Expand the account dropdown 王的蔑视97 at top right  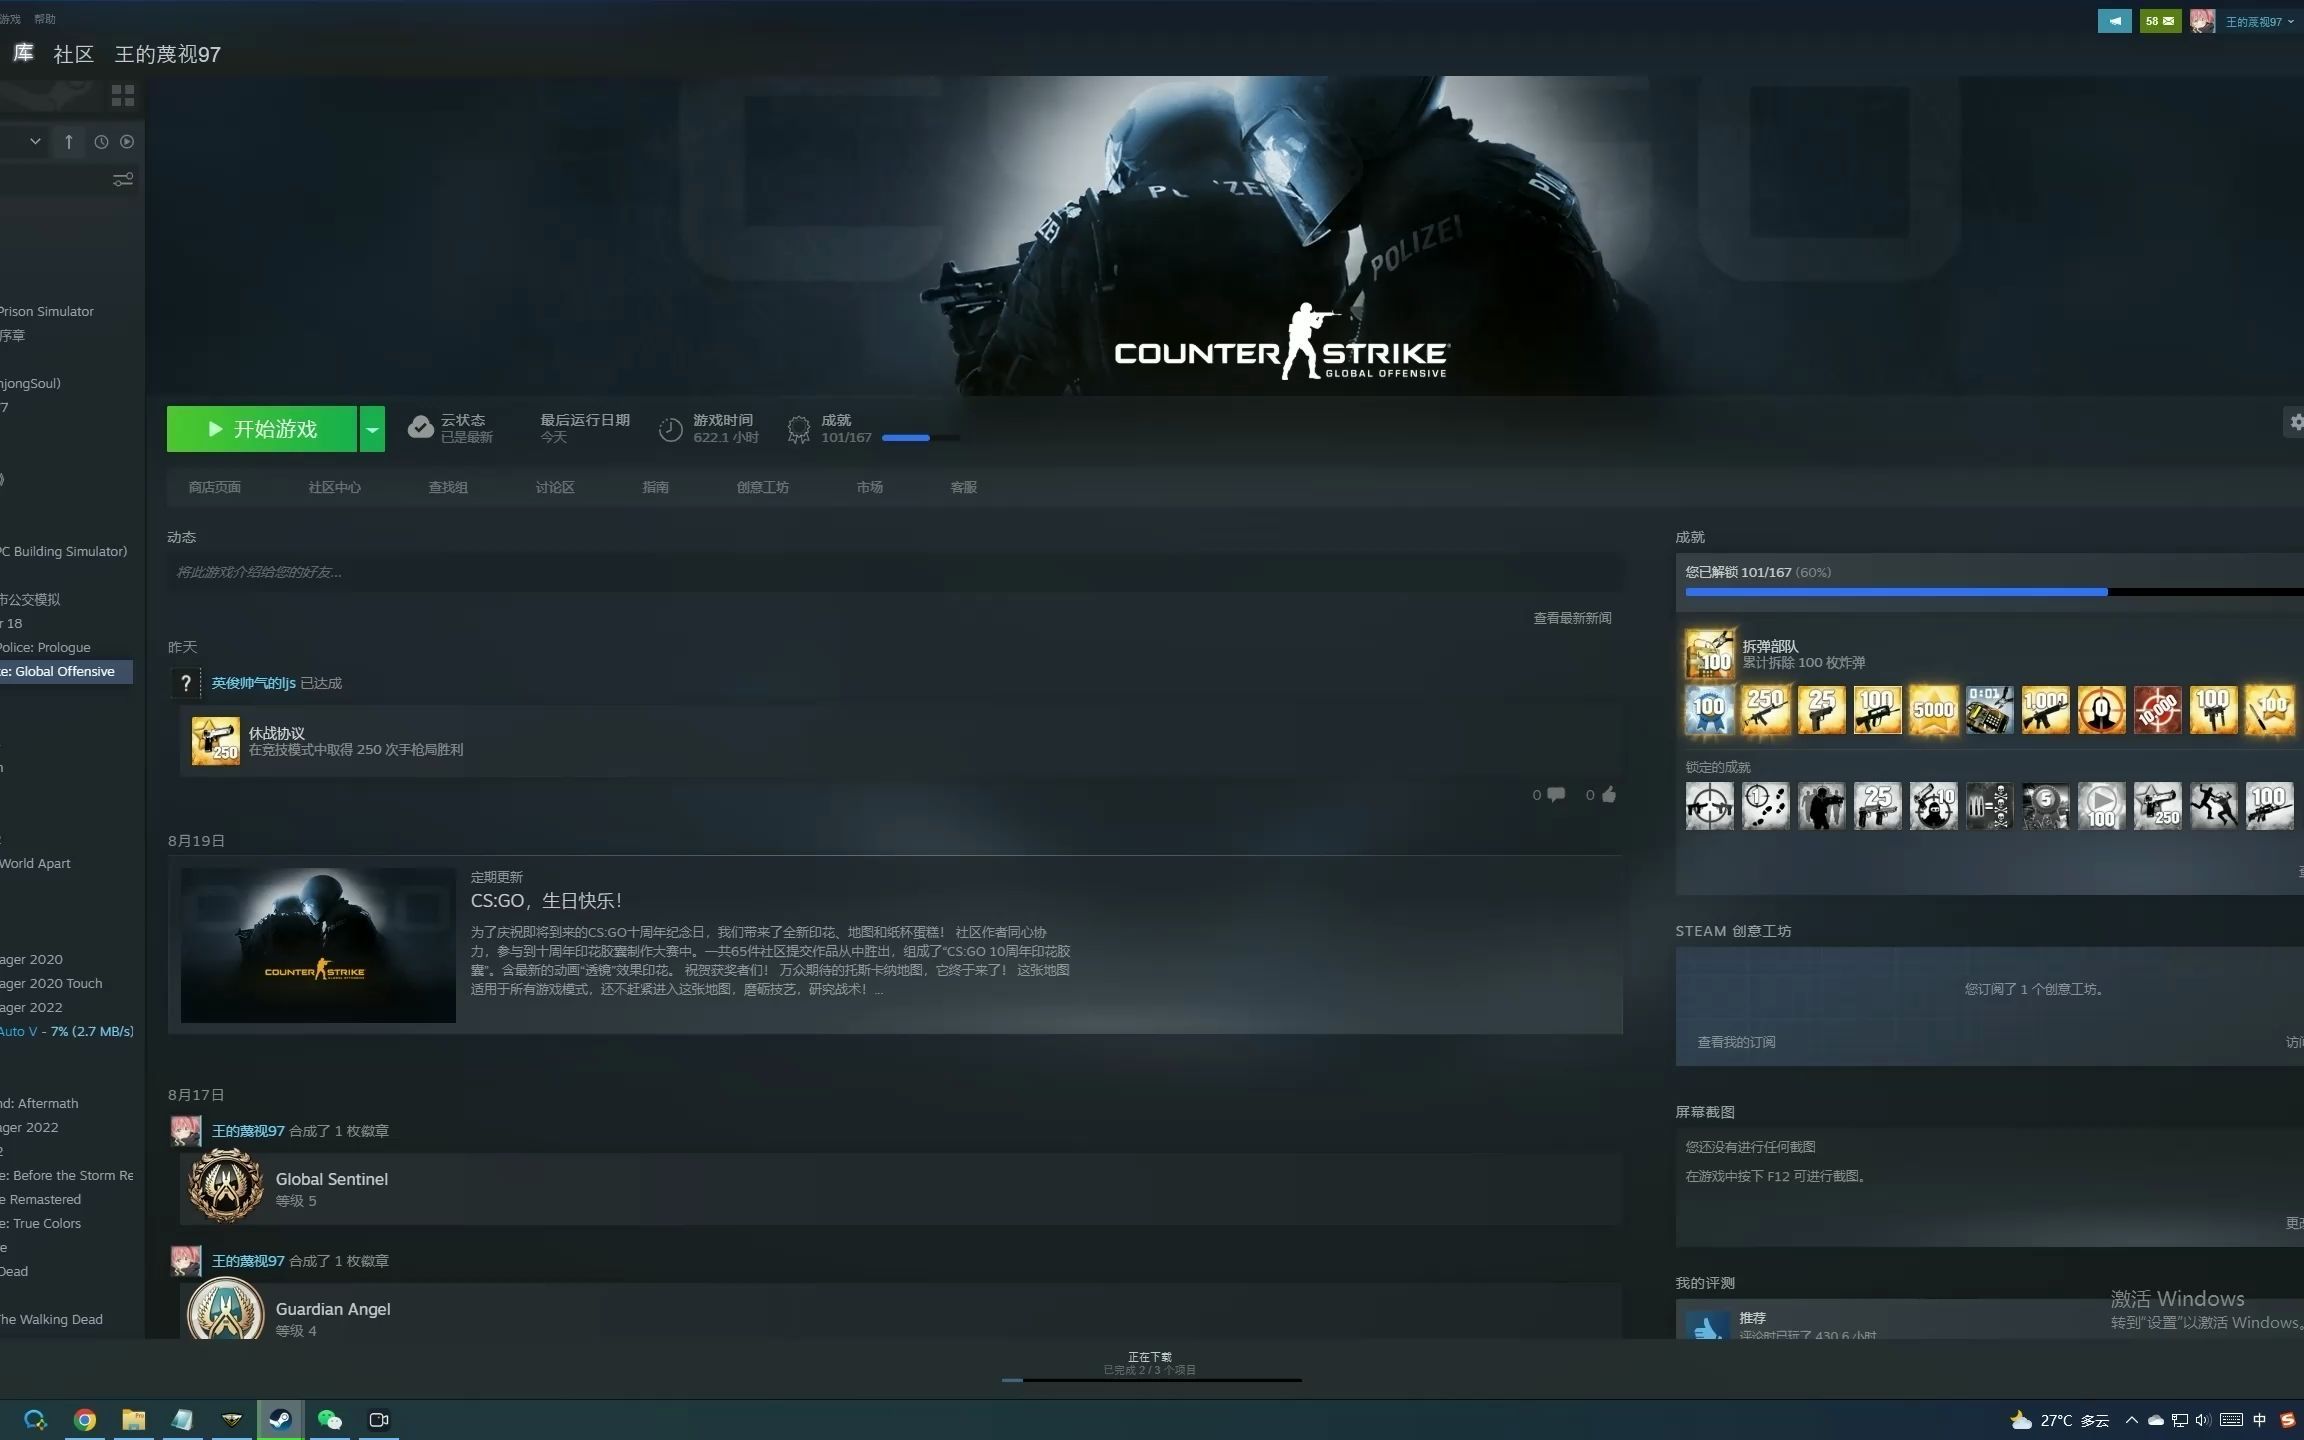pos(2258,21)
